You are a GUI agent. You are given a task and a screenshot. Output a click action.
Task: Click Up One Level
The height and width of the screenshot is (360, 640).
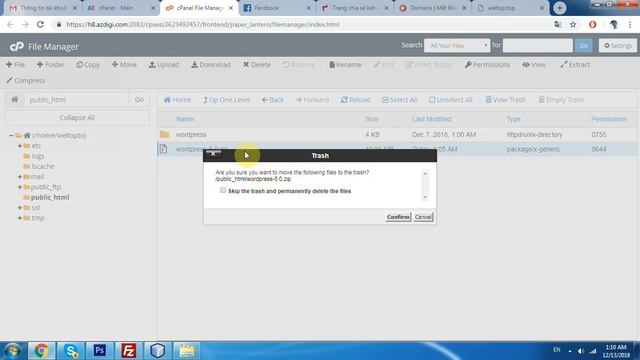226,100
